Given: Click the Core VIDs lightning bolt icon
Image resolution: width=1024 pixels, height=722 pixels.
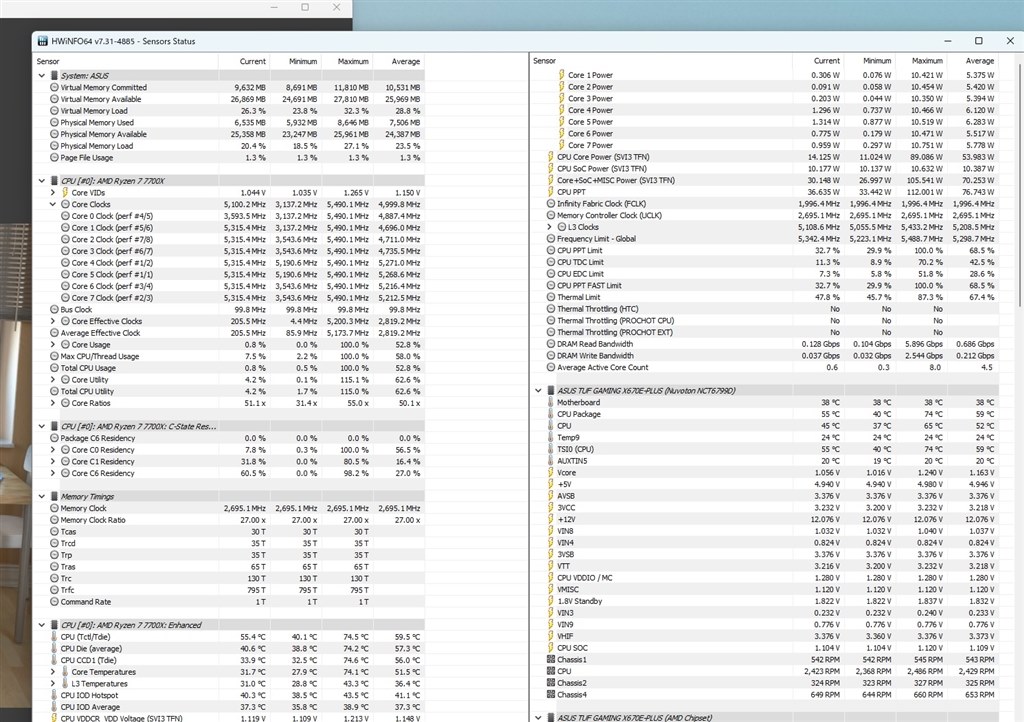Looking at the screenshot, I should [65, 193].
